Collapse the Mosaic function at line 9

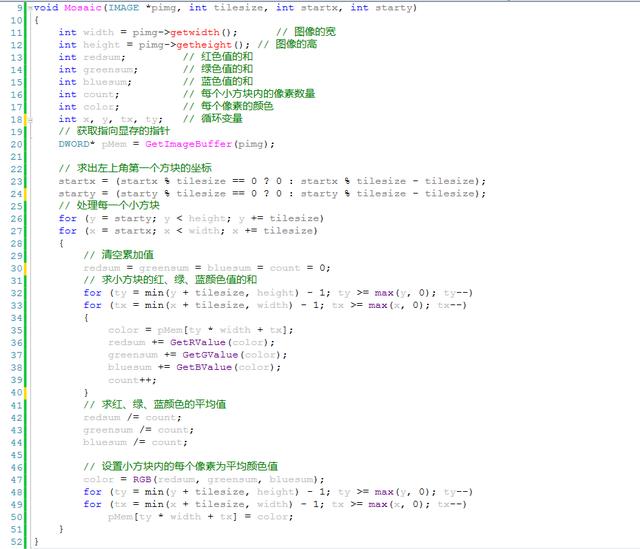tap(30, 8)
